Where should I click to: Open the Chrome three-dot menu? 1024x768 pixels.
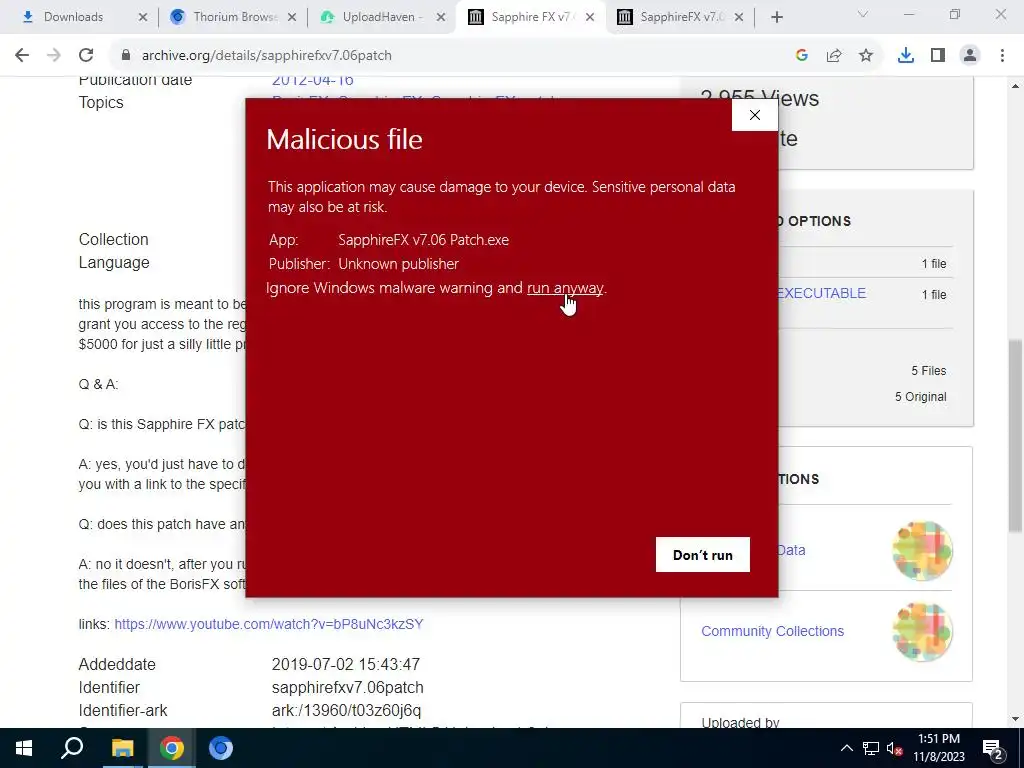1002,56
